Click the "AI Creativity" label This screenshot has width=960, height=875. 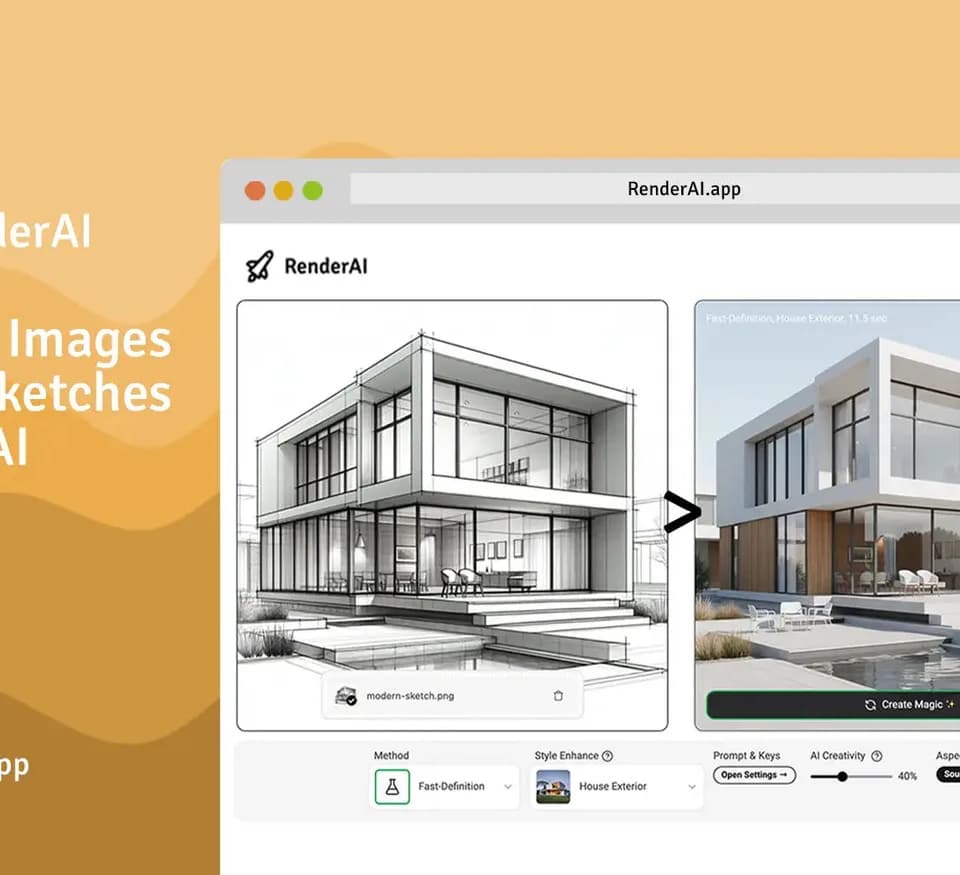(x=838, y=756)
